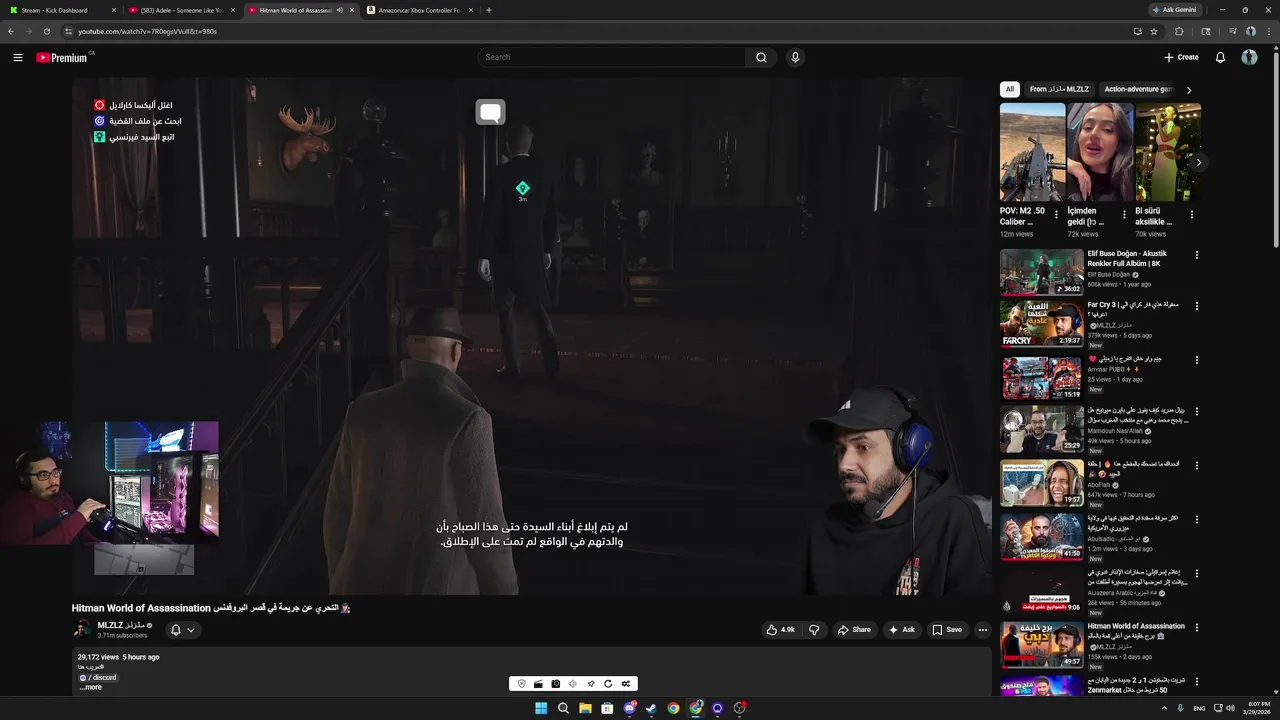Open the notification bell dropdown for MLZLZ

[x=182, y=630]
